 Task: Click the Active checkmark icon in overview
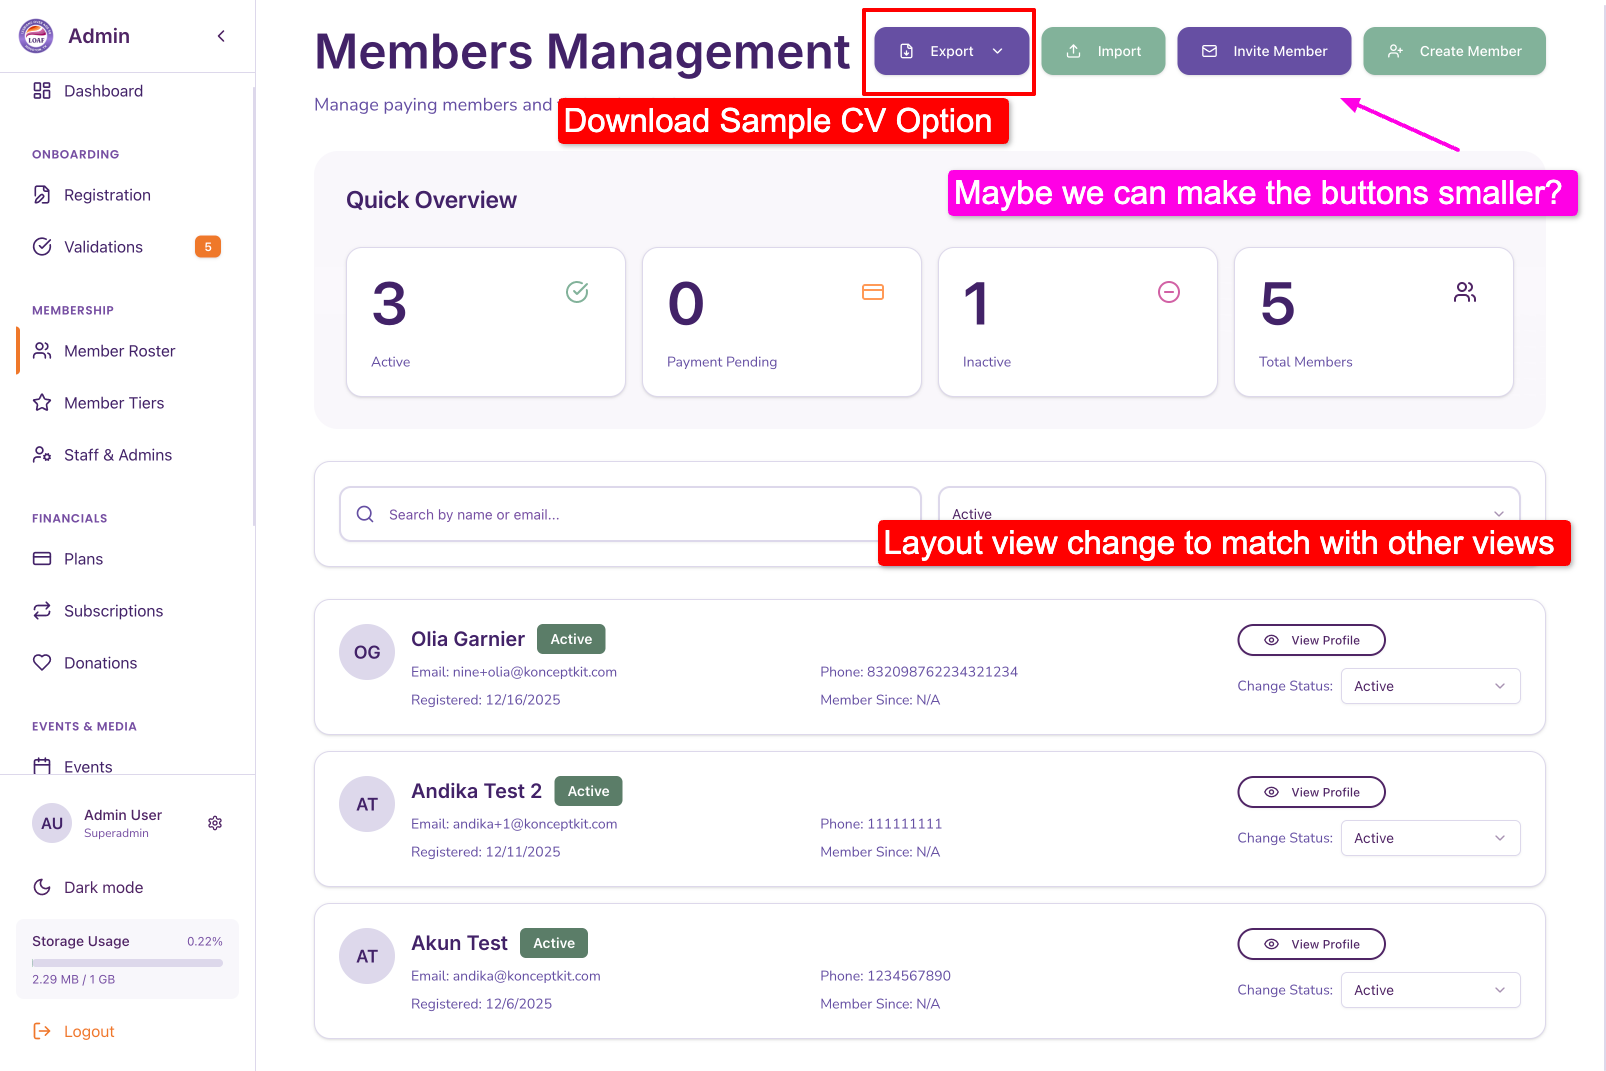(x=577, y=292)
